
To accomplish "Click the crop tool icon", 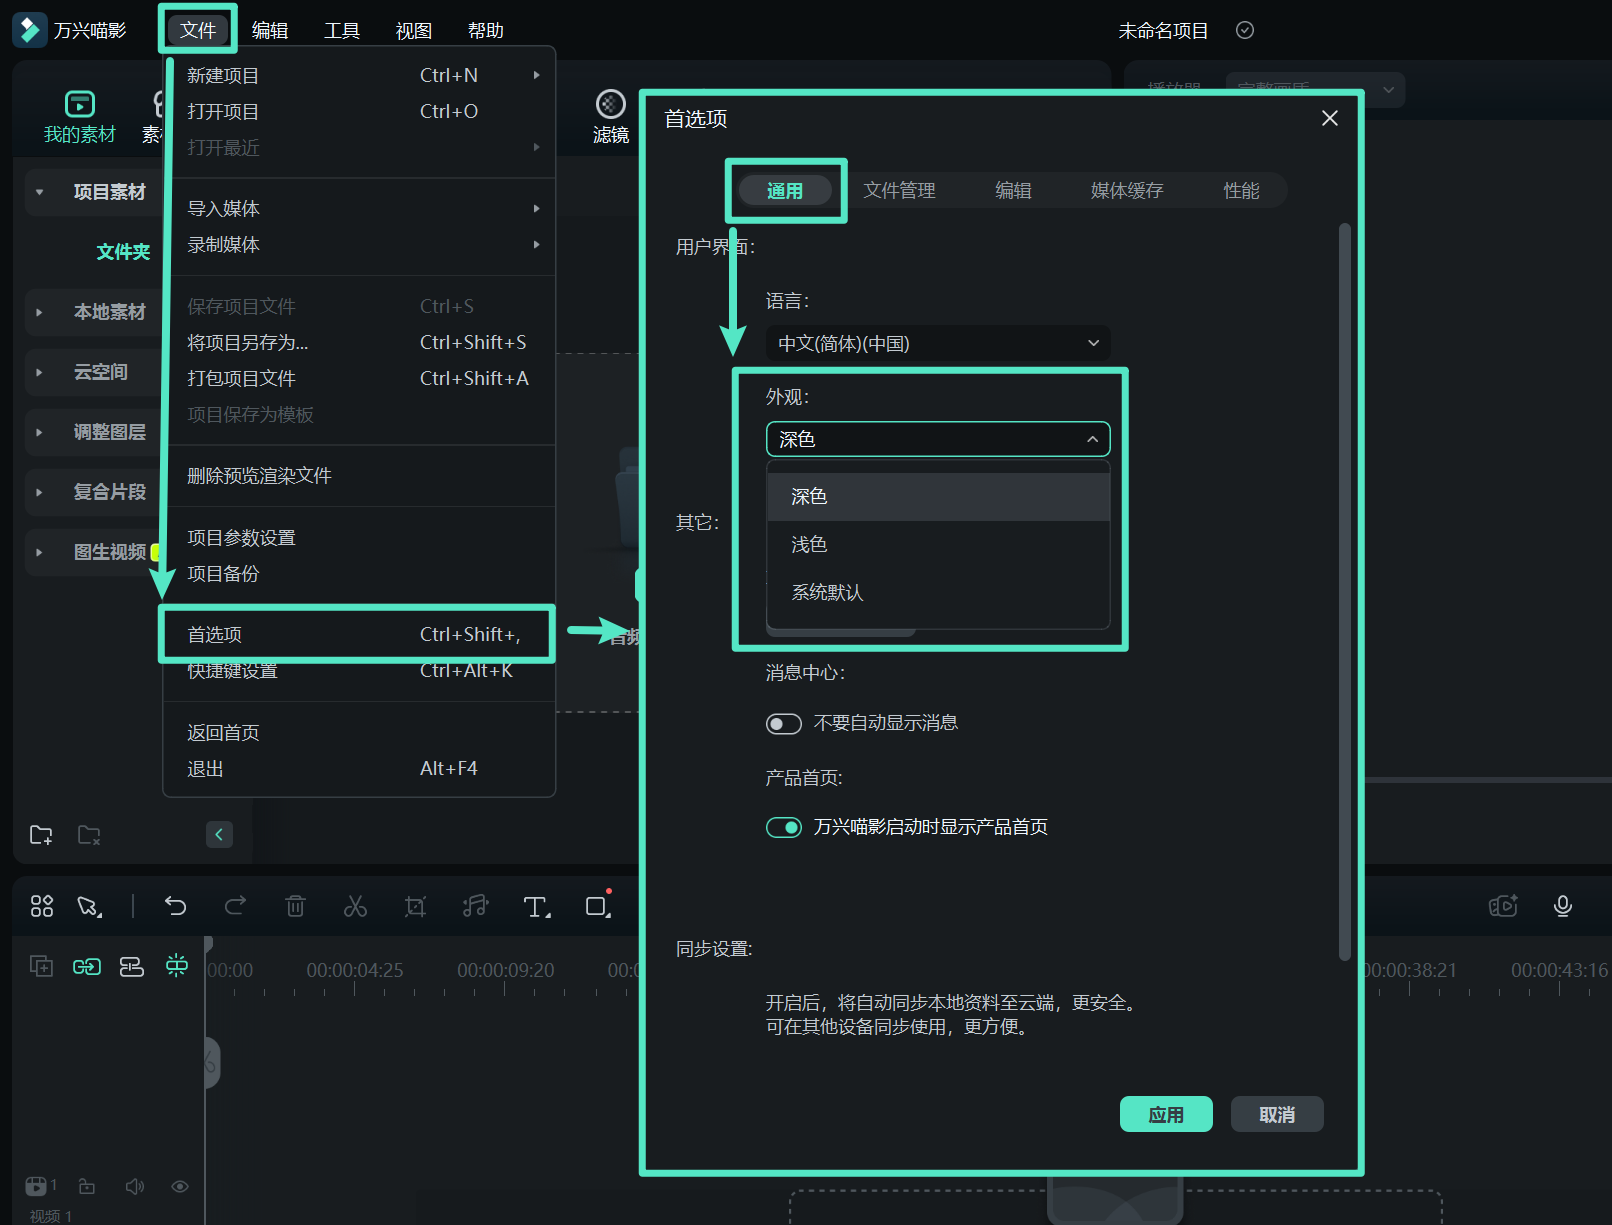I will point(415,906).
